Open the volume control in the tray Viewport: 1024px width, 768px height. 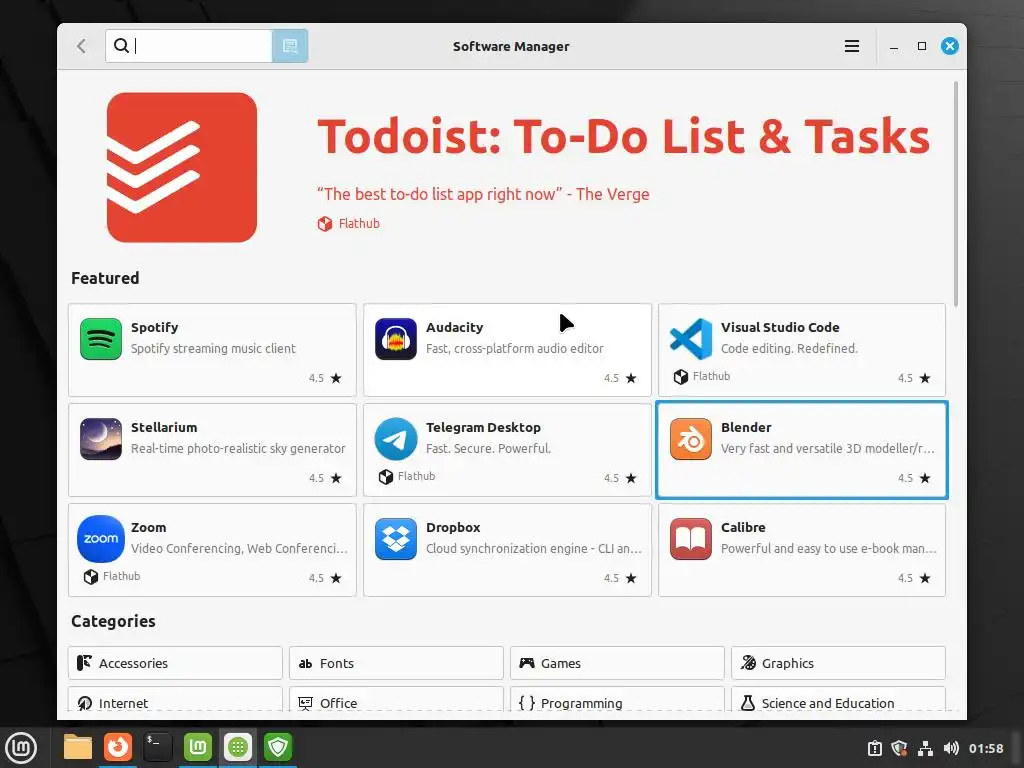coord(951,748)
